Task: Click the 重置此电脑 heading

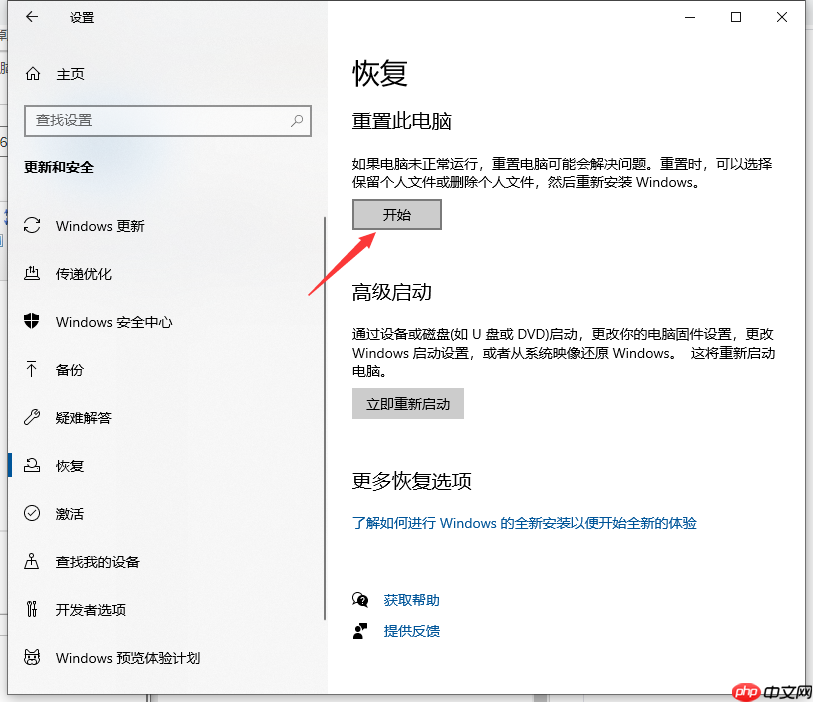Action: pyautogui.click(x=401, y=121)
